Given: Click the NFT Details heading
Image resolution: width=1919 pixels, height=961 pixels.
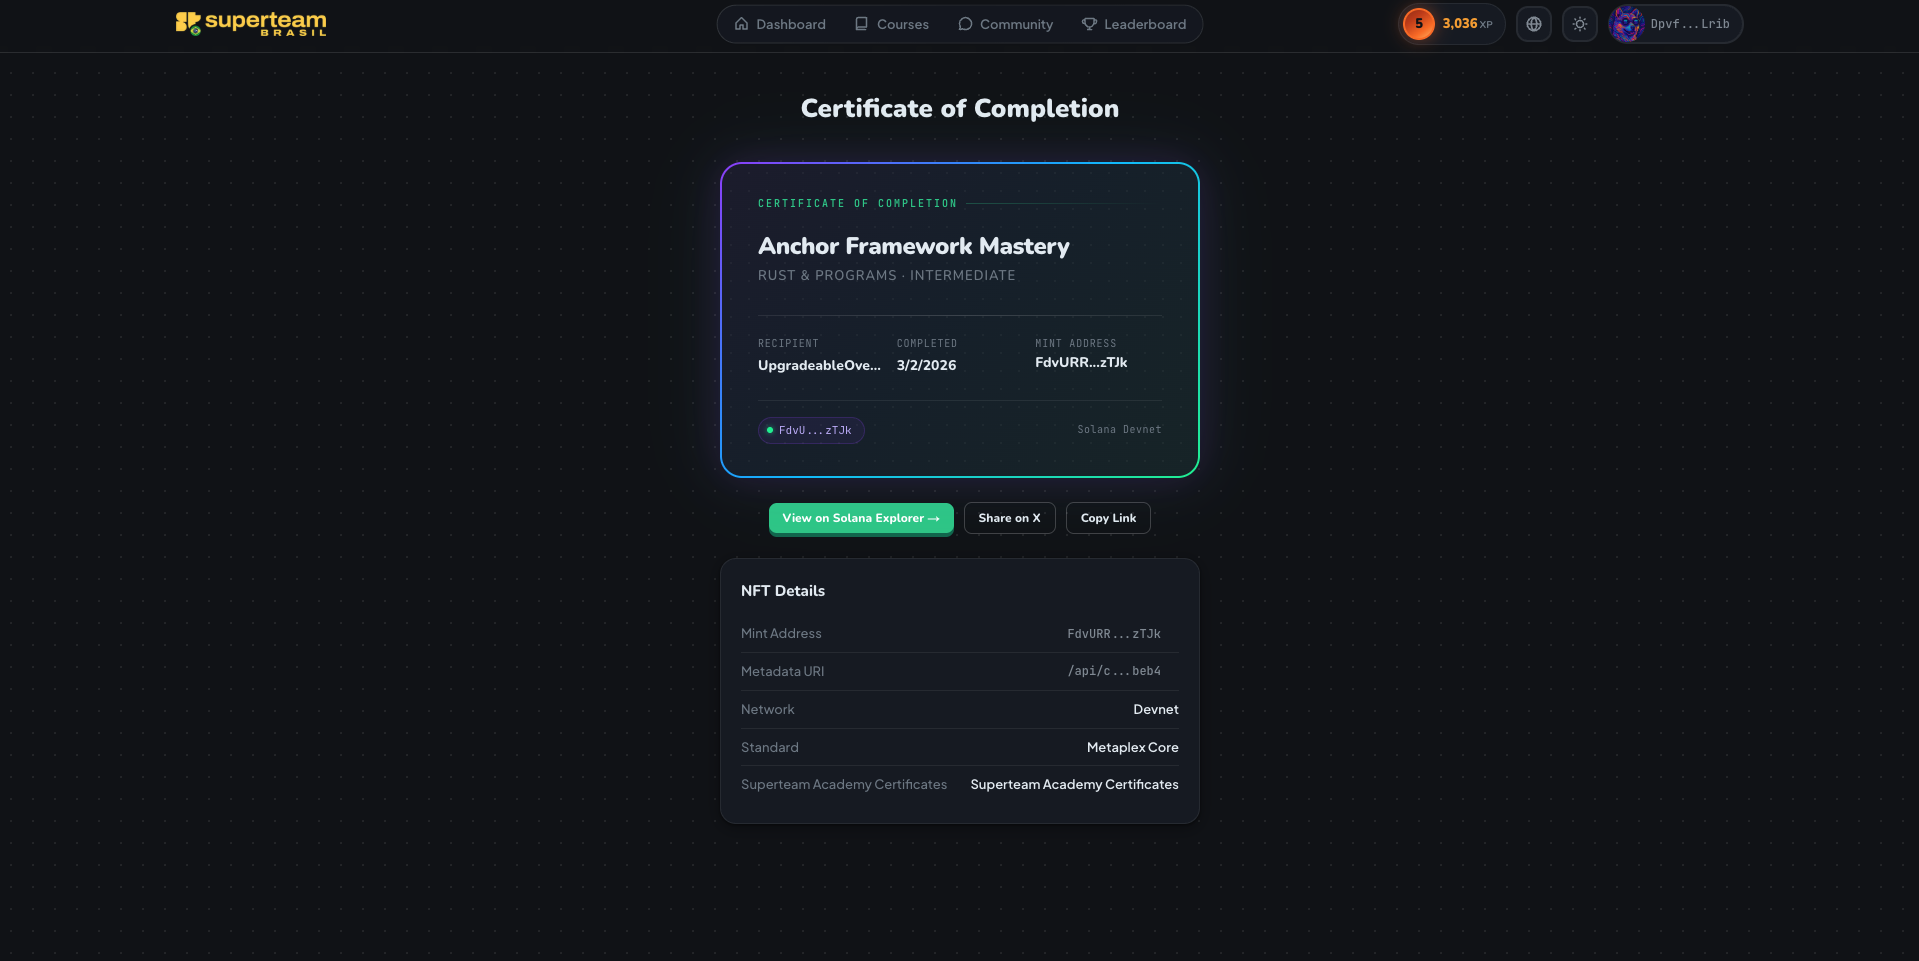Looking at the screenshot, I should 783,591.
